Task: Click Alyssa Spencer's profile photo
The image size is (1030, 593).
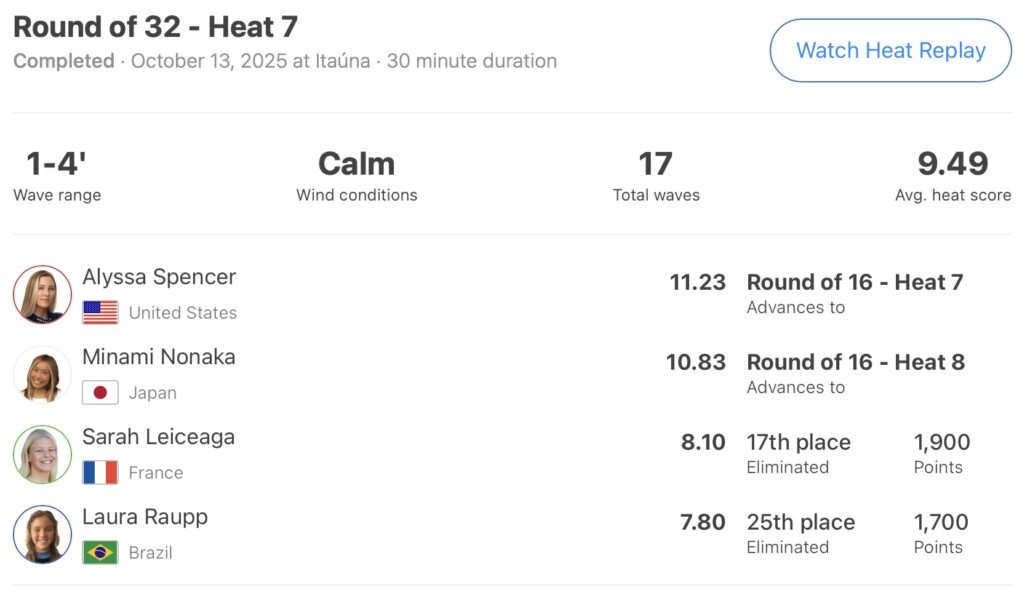Action: 42,294
